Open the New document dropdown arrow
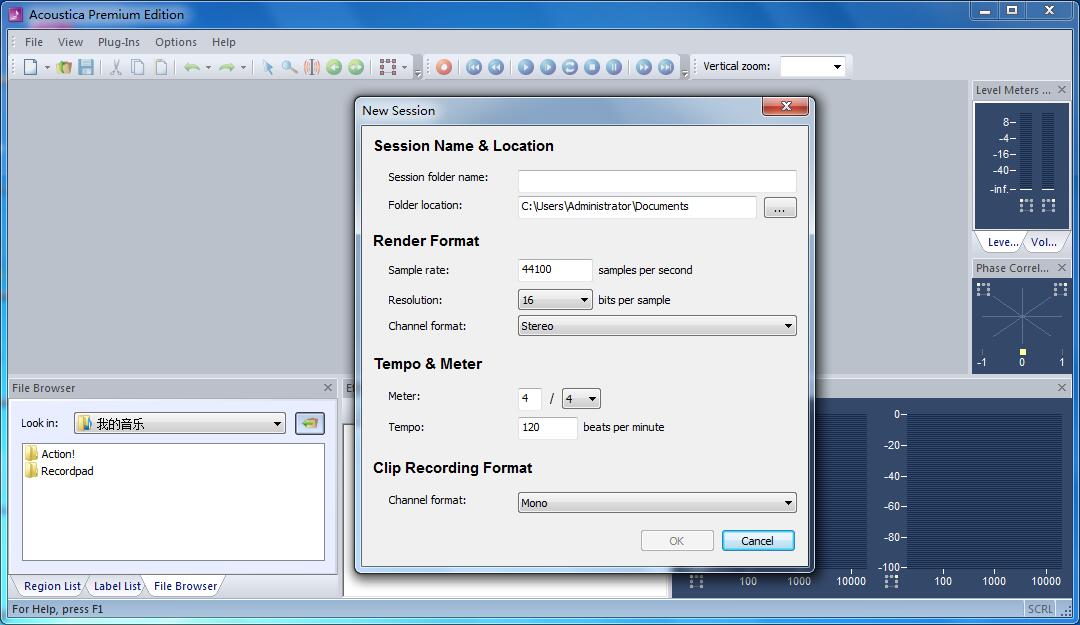Screen dimensions: 1080x625 (47, 68)
